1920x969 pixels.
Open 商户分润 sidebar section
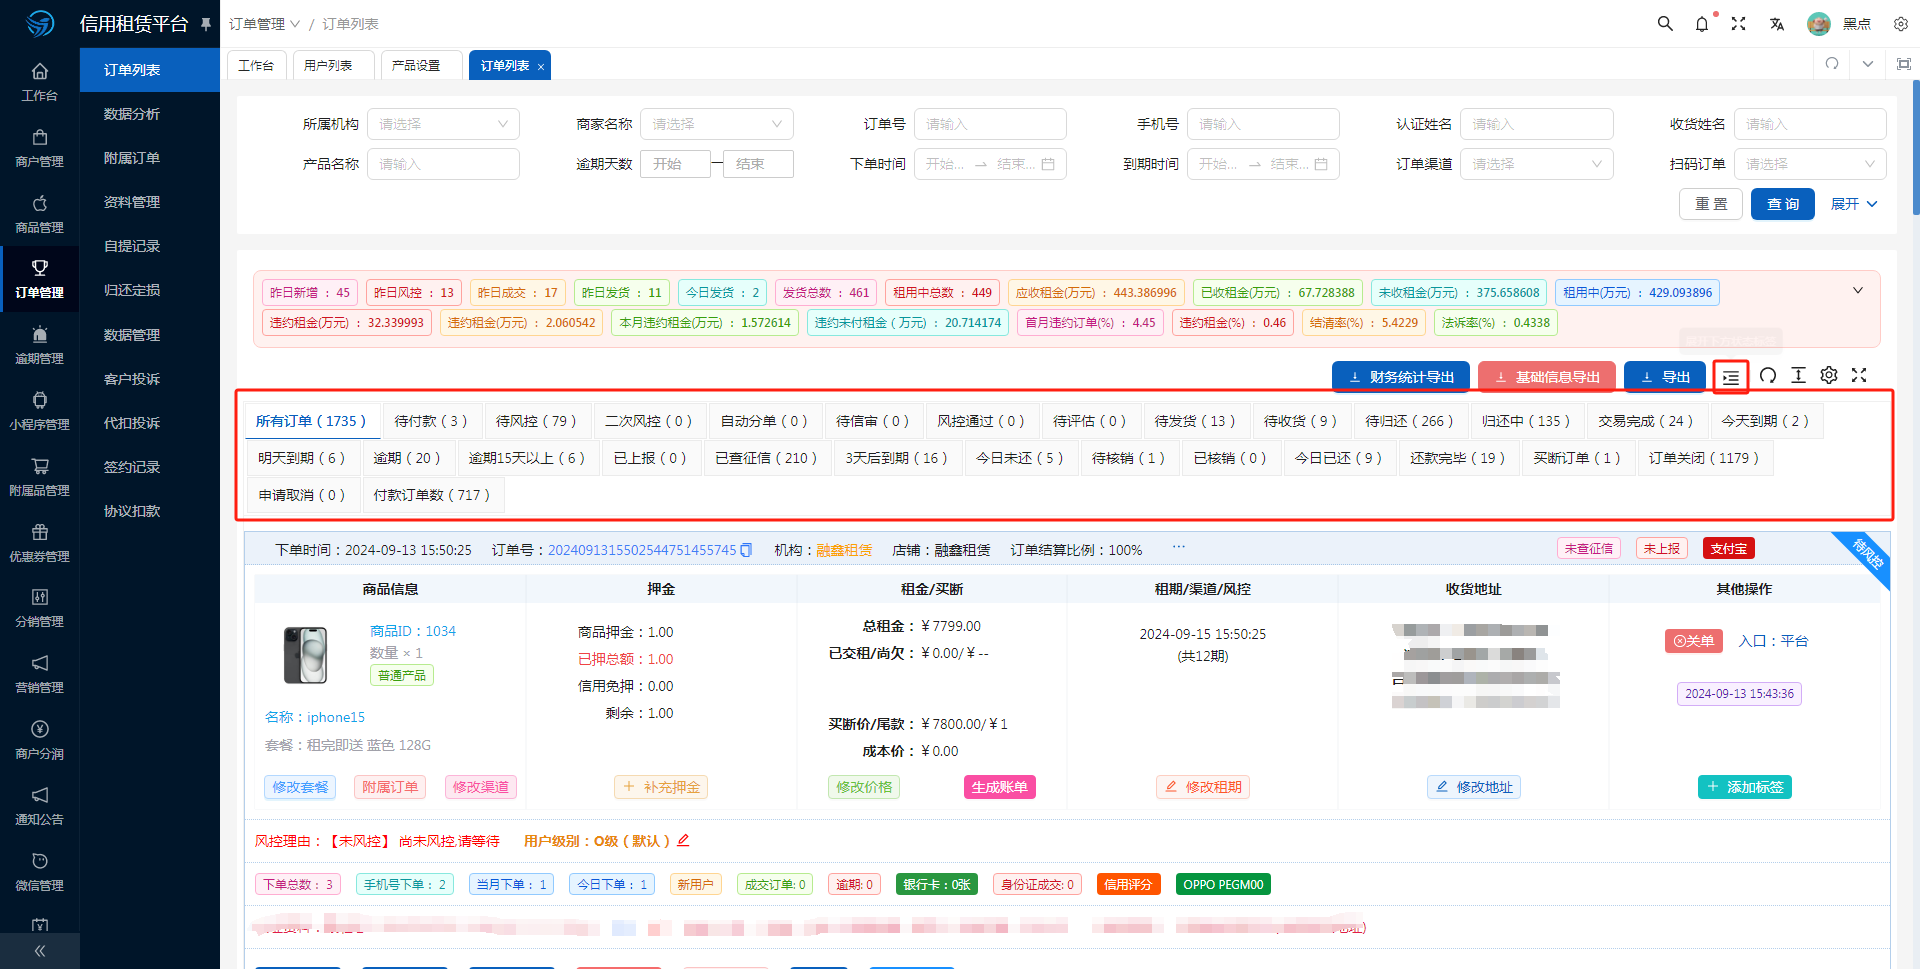[x=40, y=740]
